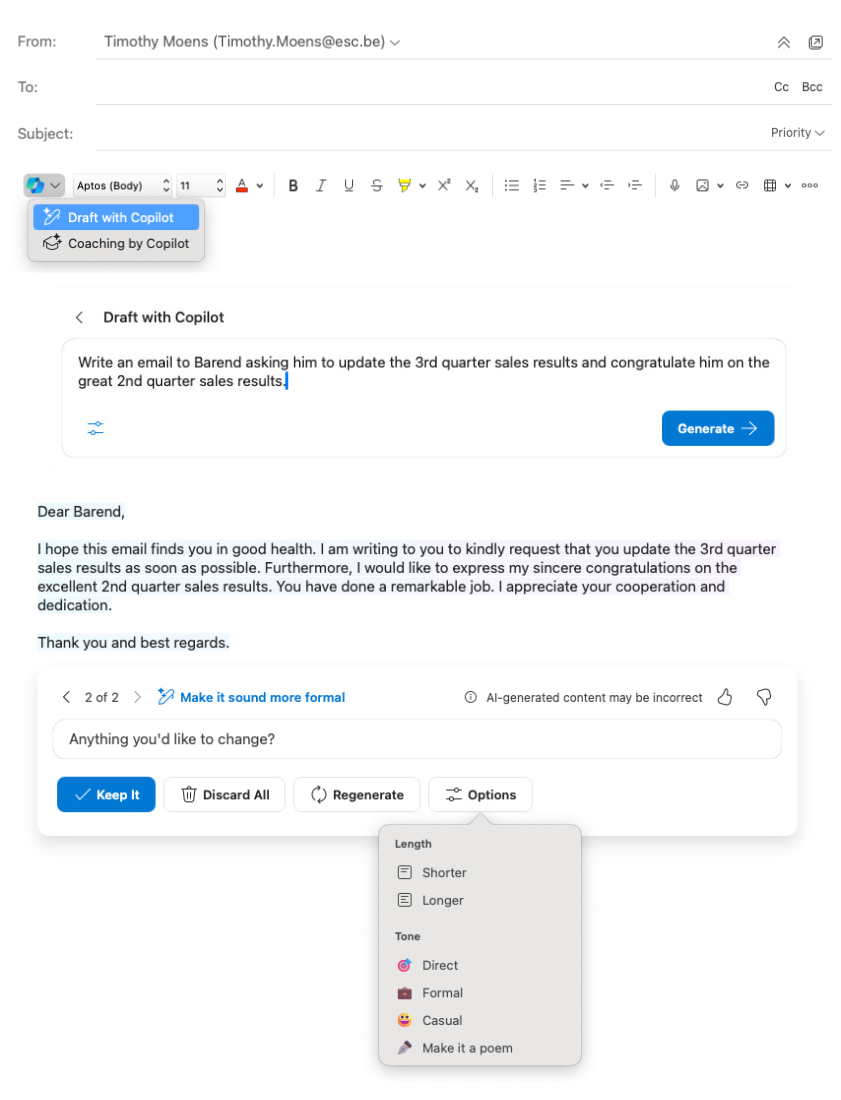Toggle bold formatting
The width and height of the screenshot is (841, 1100).
tap(293, 185)
